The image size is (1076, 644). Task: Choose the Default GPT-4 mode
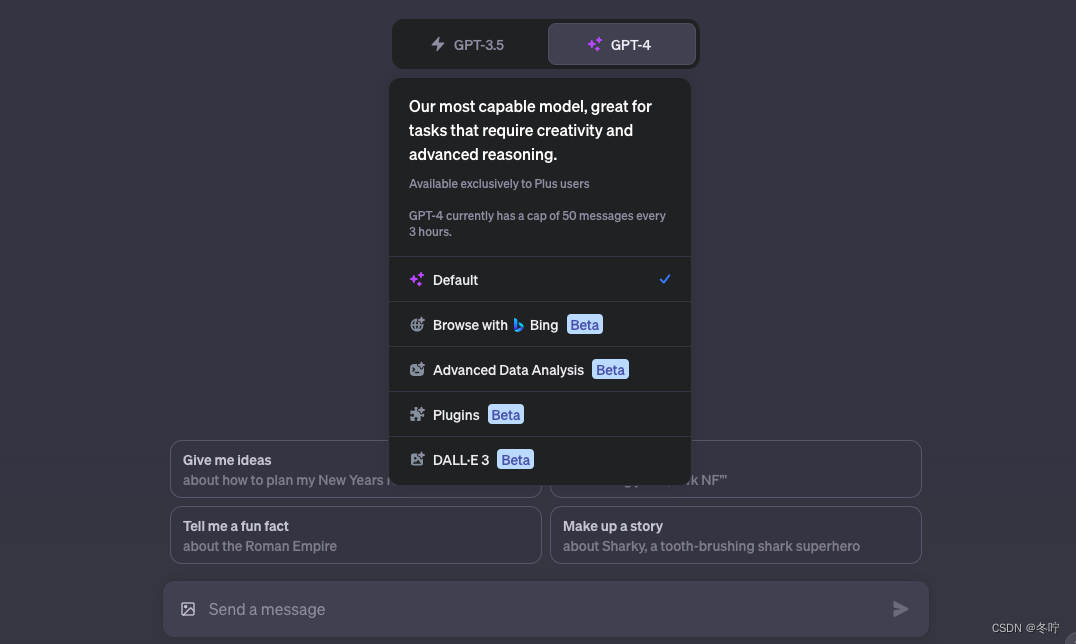pos(540,279)
